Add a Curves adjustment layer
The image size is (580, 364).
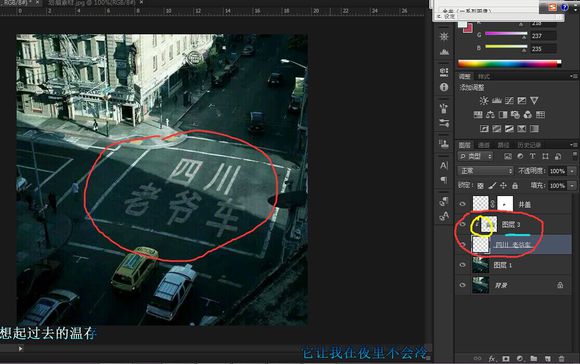tap(509, 101)
